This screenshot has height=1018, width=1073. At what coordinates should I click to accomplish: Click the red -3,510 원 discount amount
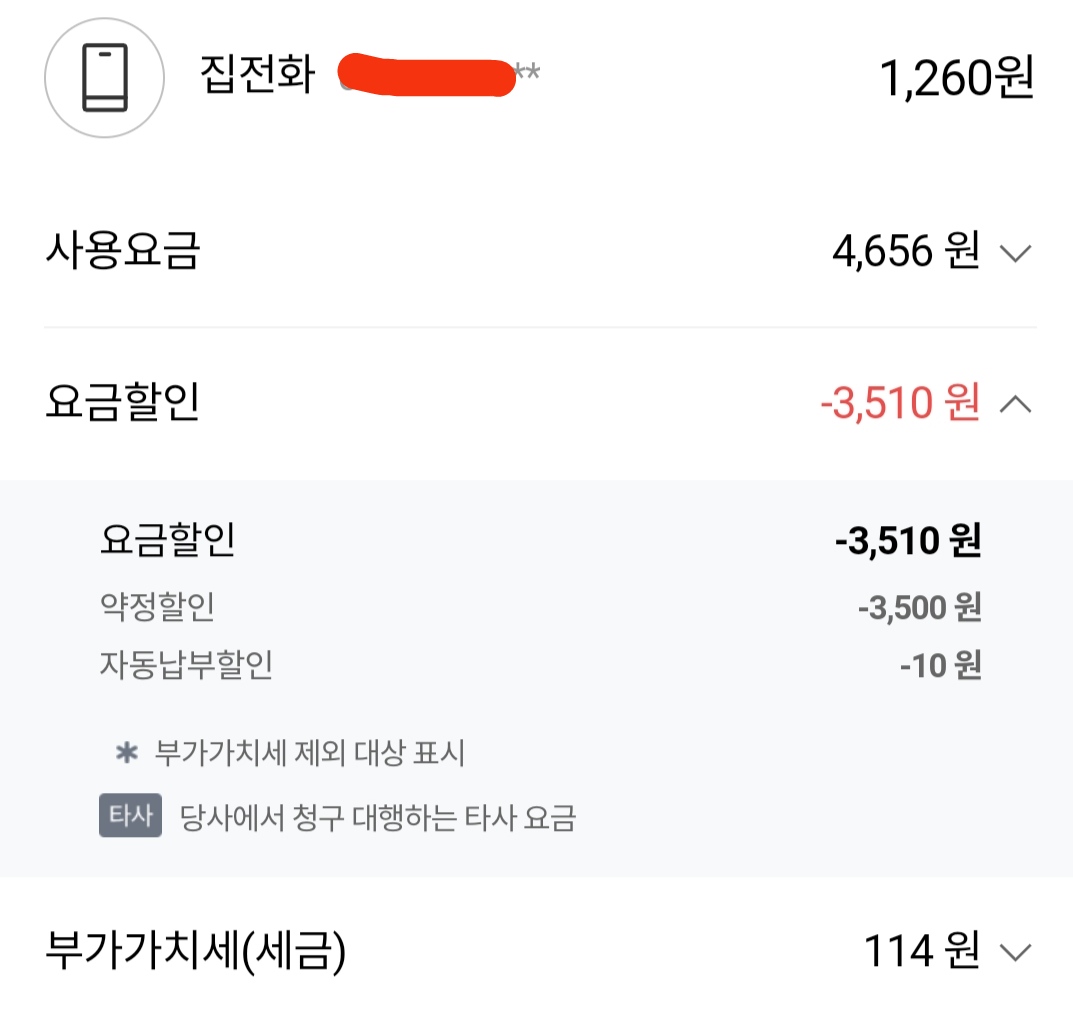pyautogui.click(x=899, y=404)
